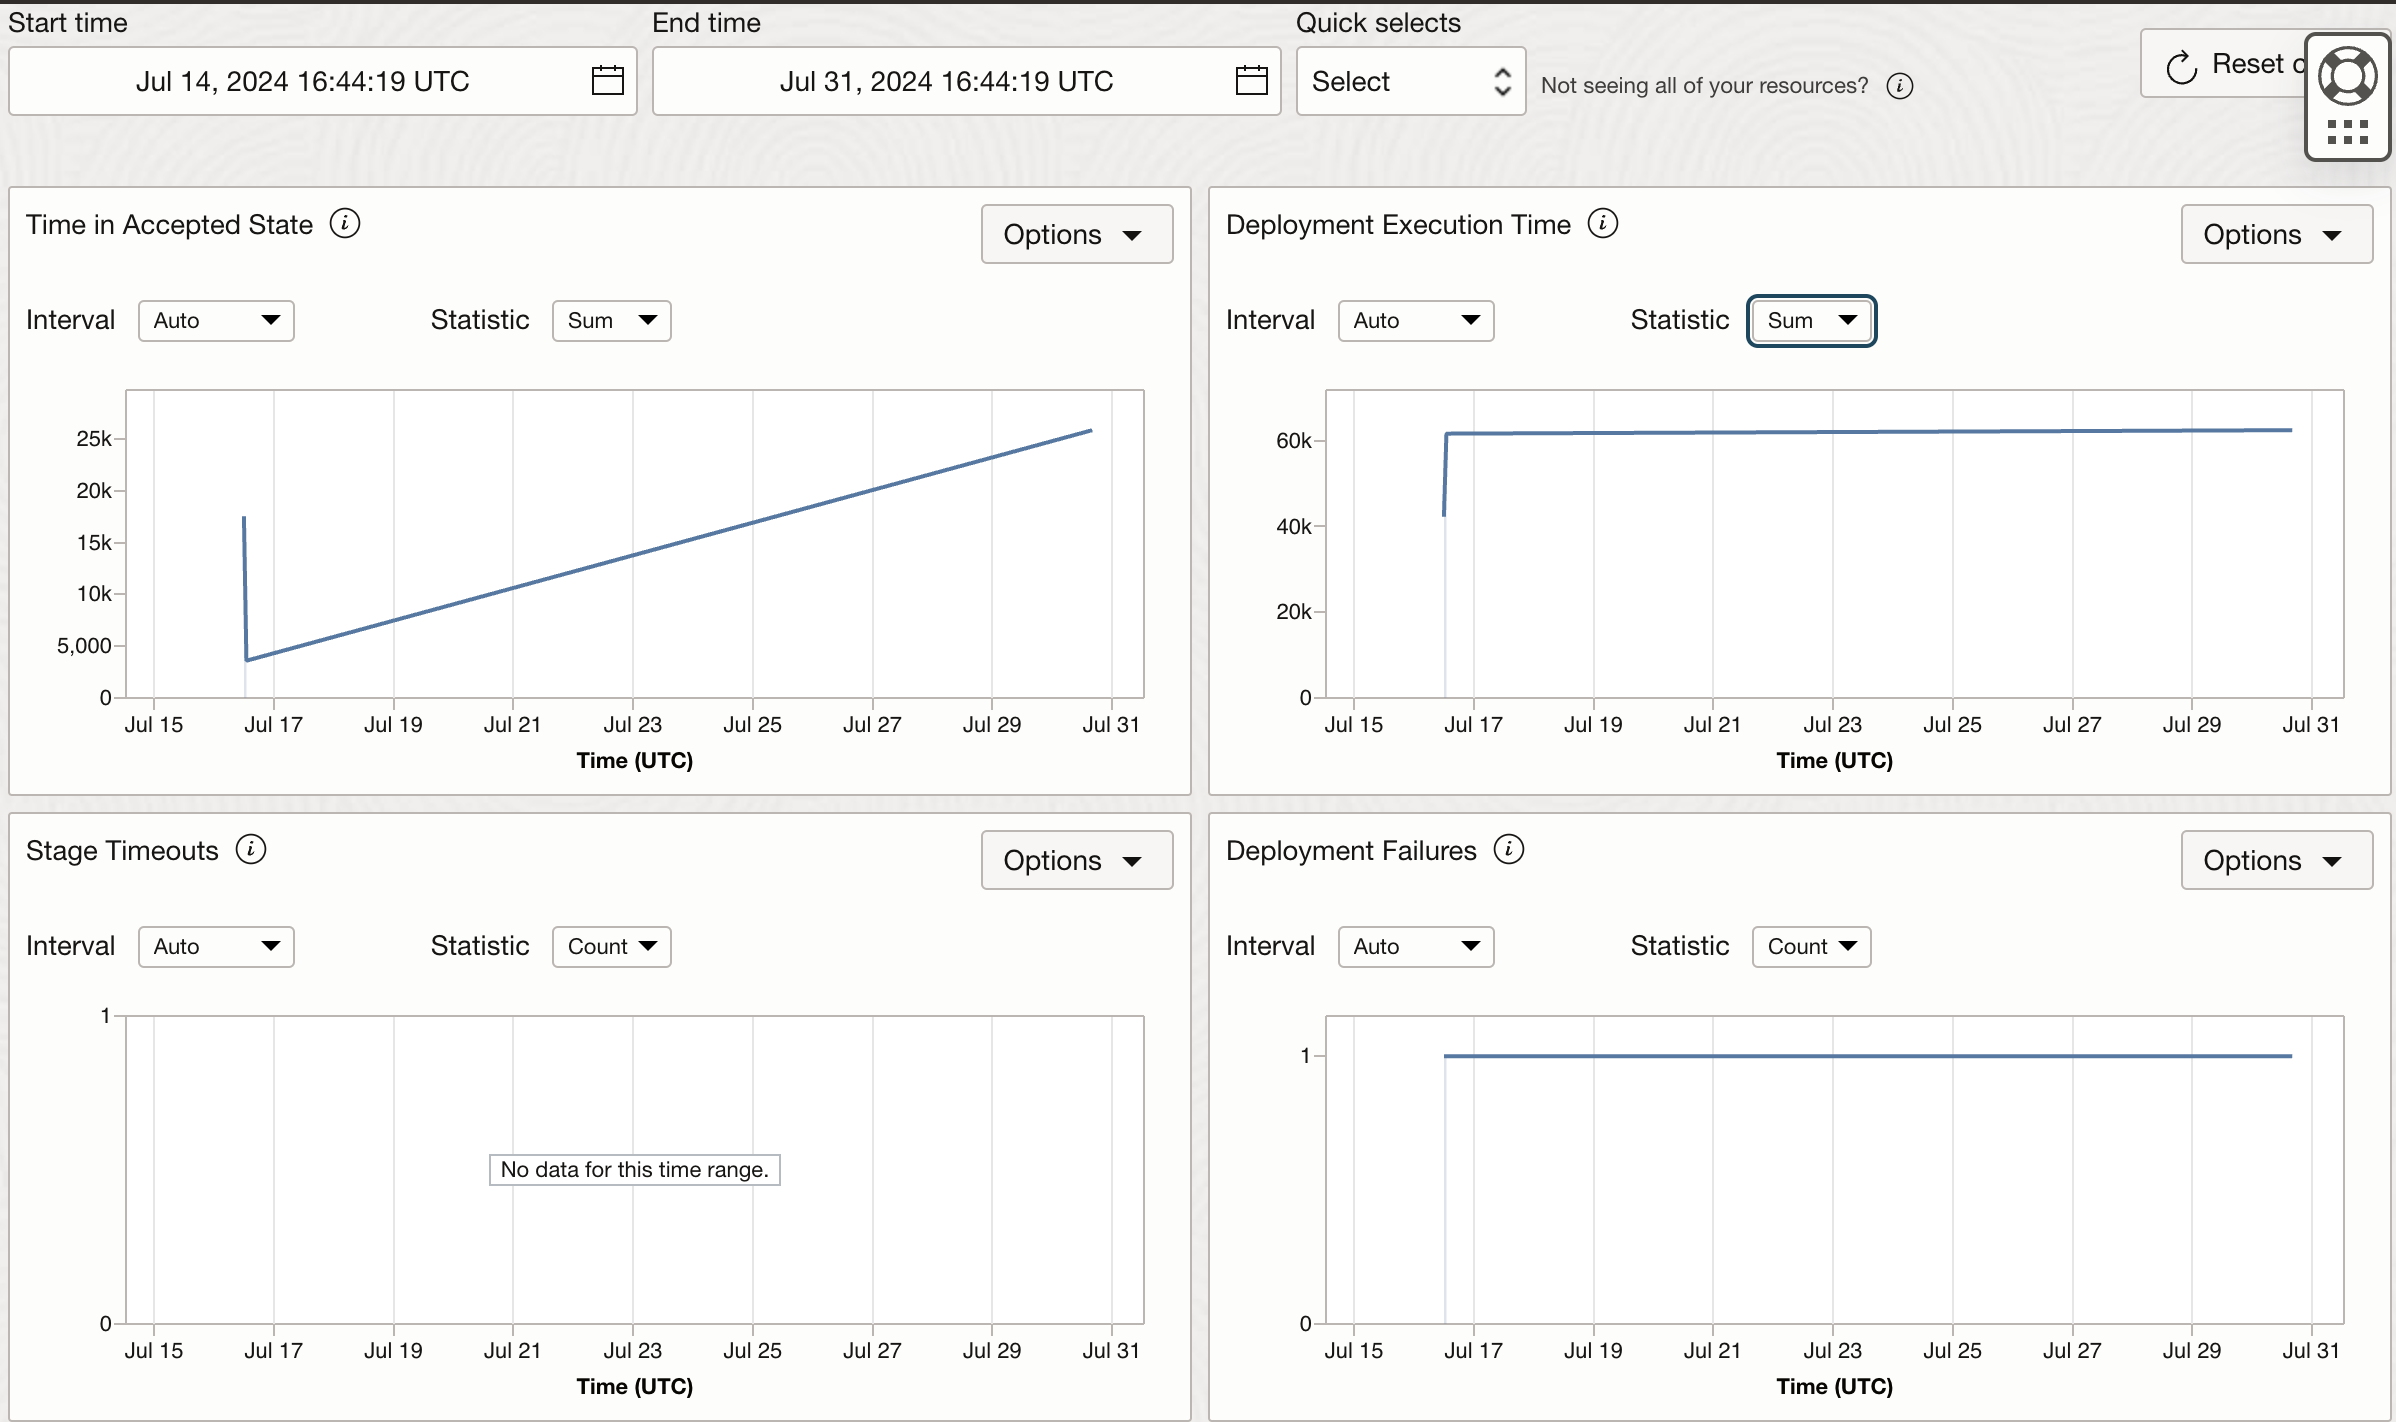Open Sum statistic dropdown for Deployment Execution Time
The height and width of the screenshot is (1422, 2396).
point(1810,320)
